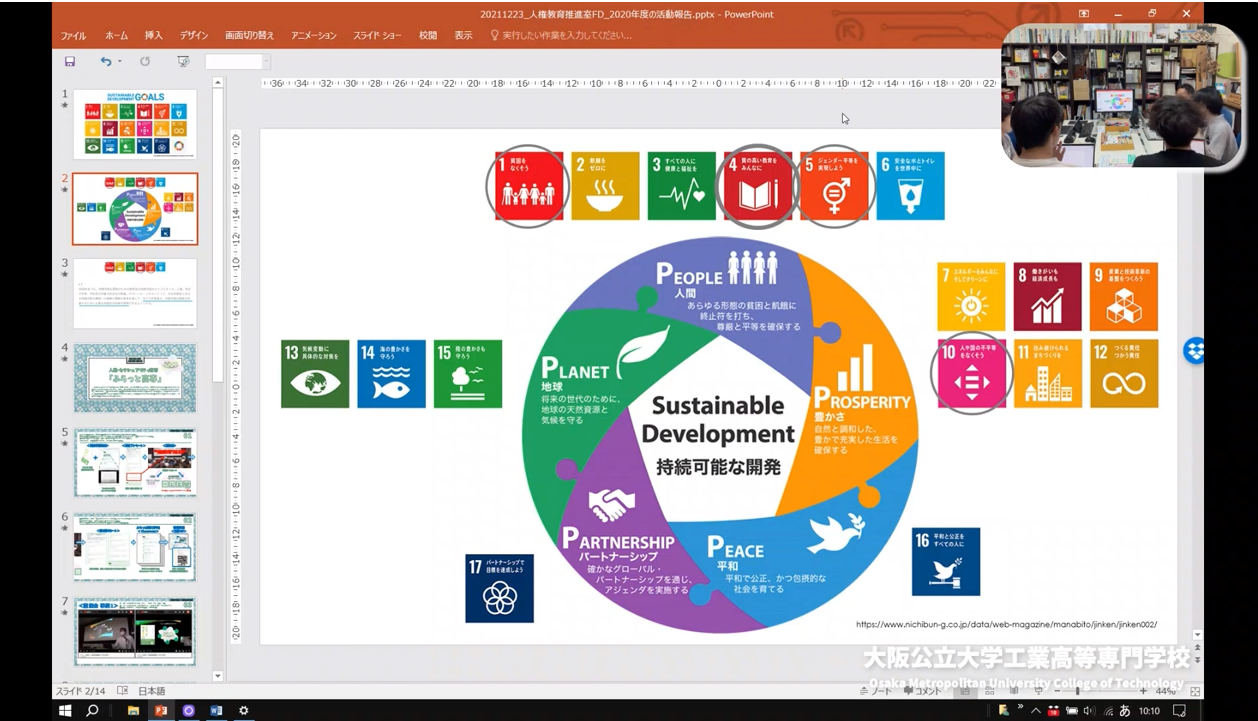This screenshot has height=721, width=1258.
Task: Click SDG goal 13 climate action eye icon
Action: click(315, 374)
